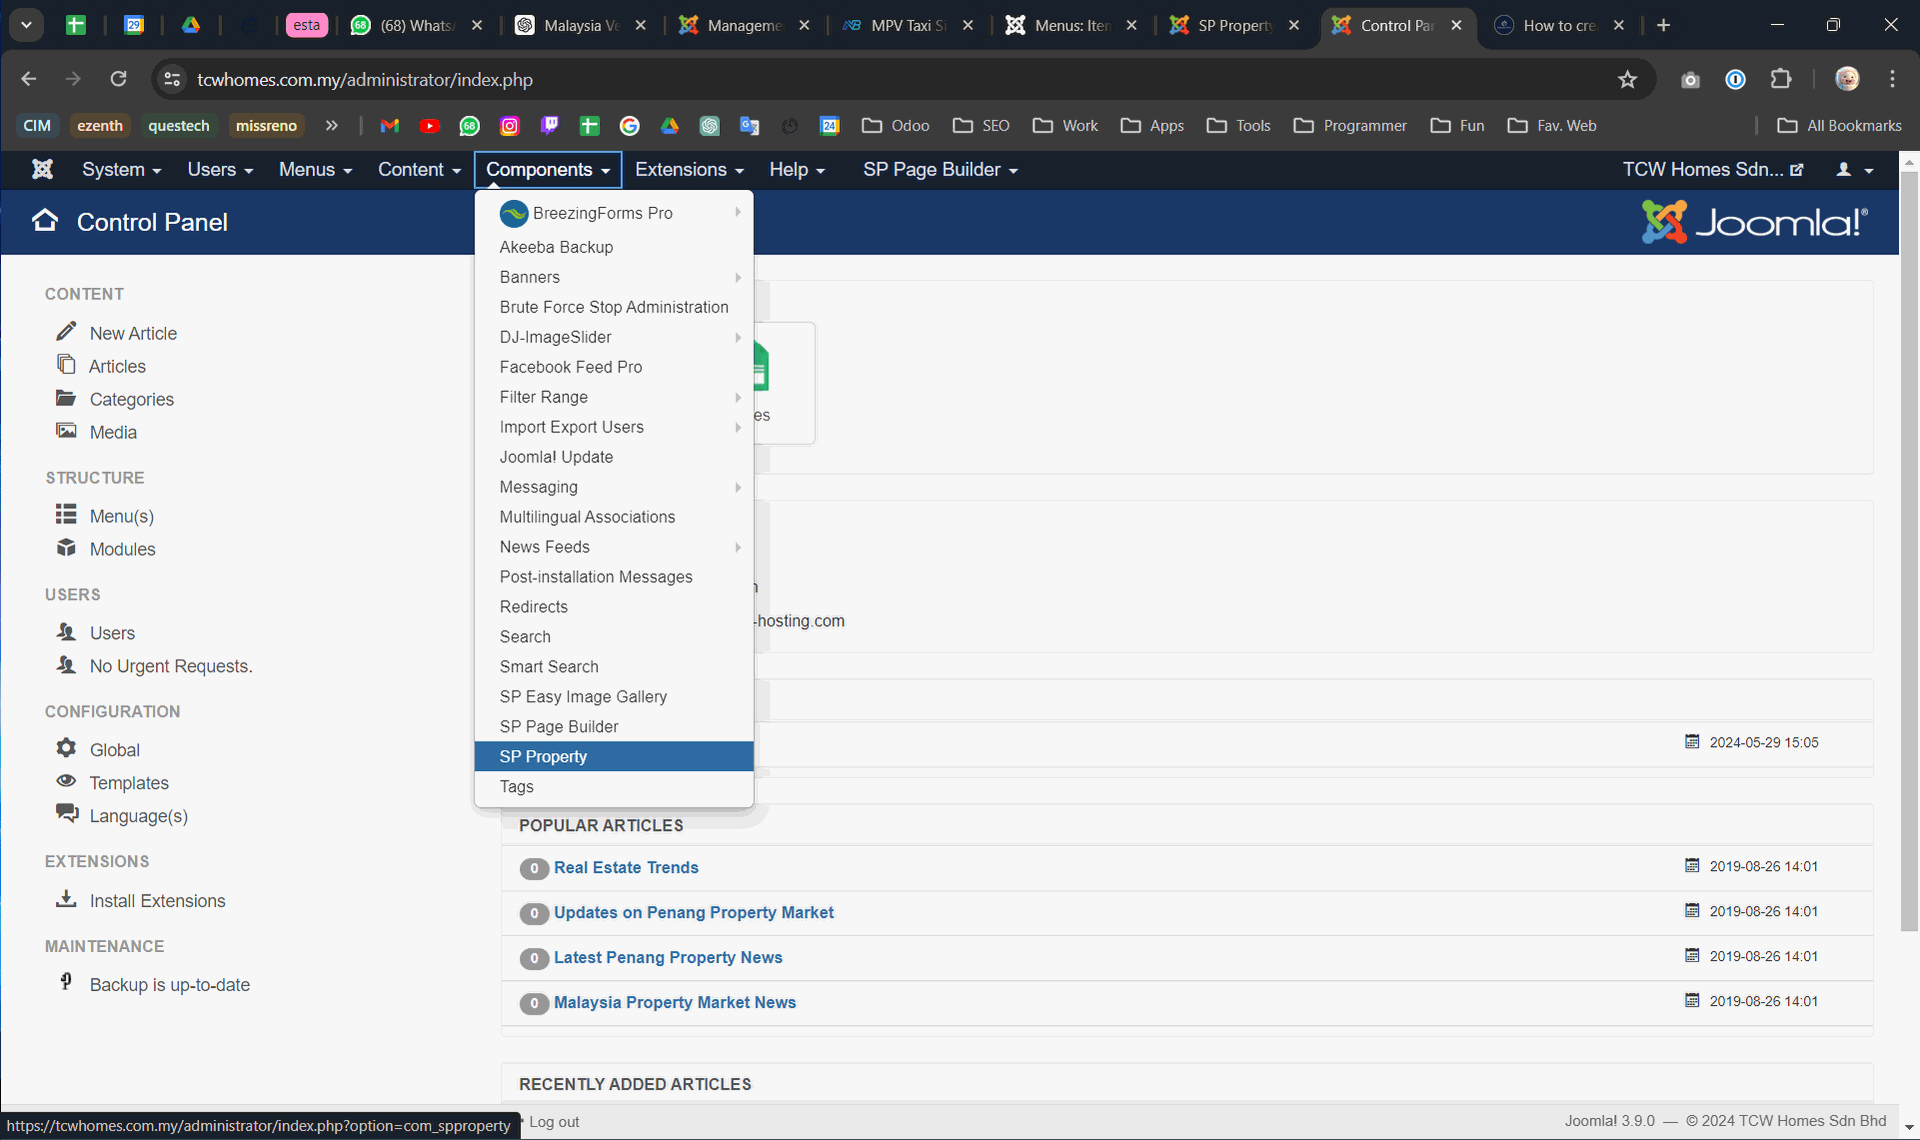Click the No Urgent Requests link
Viewport: 1920px width, 1140px height.
click(x=171, y=666)
